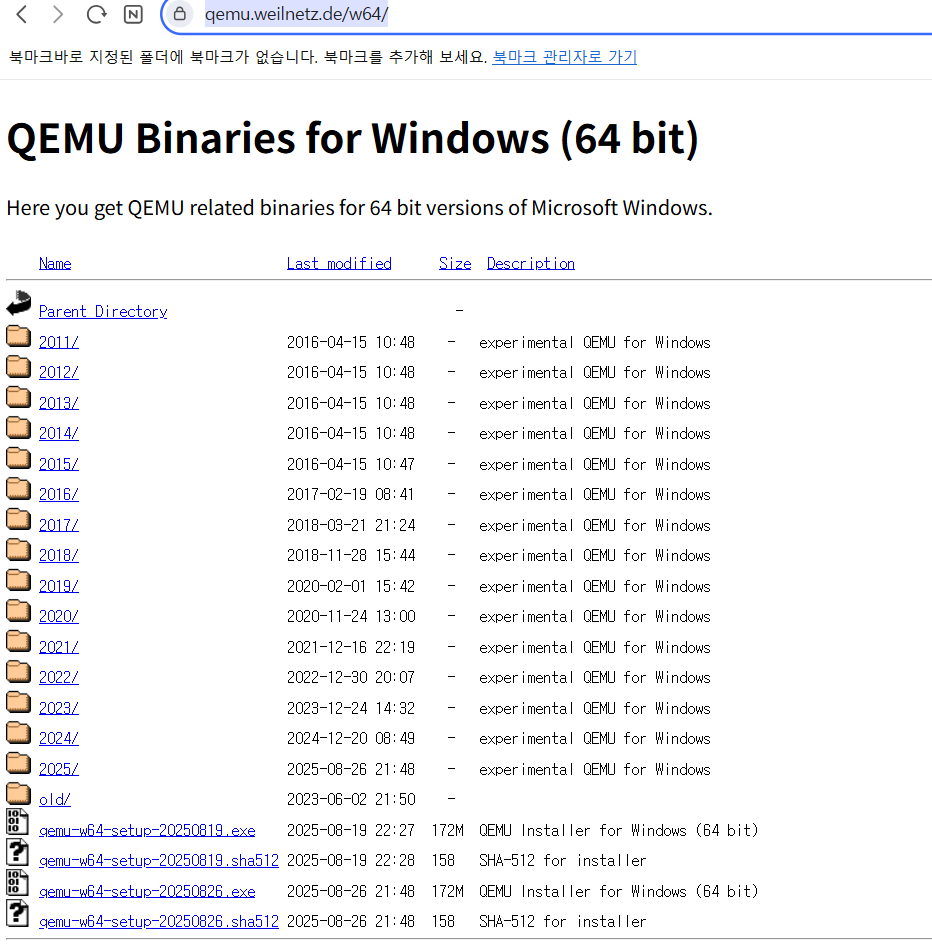Click the 2023-06-02 21:50 date of old/ row
932x944 pixels.
(351, 800)
